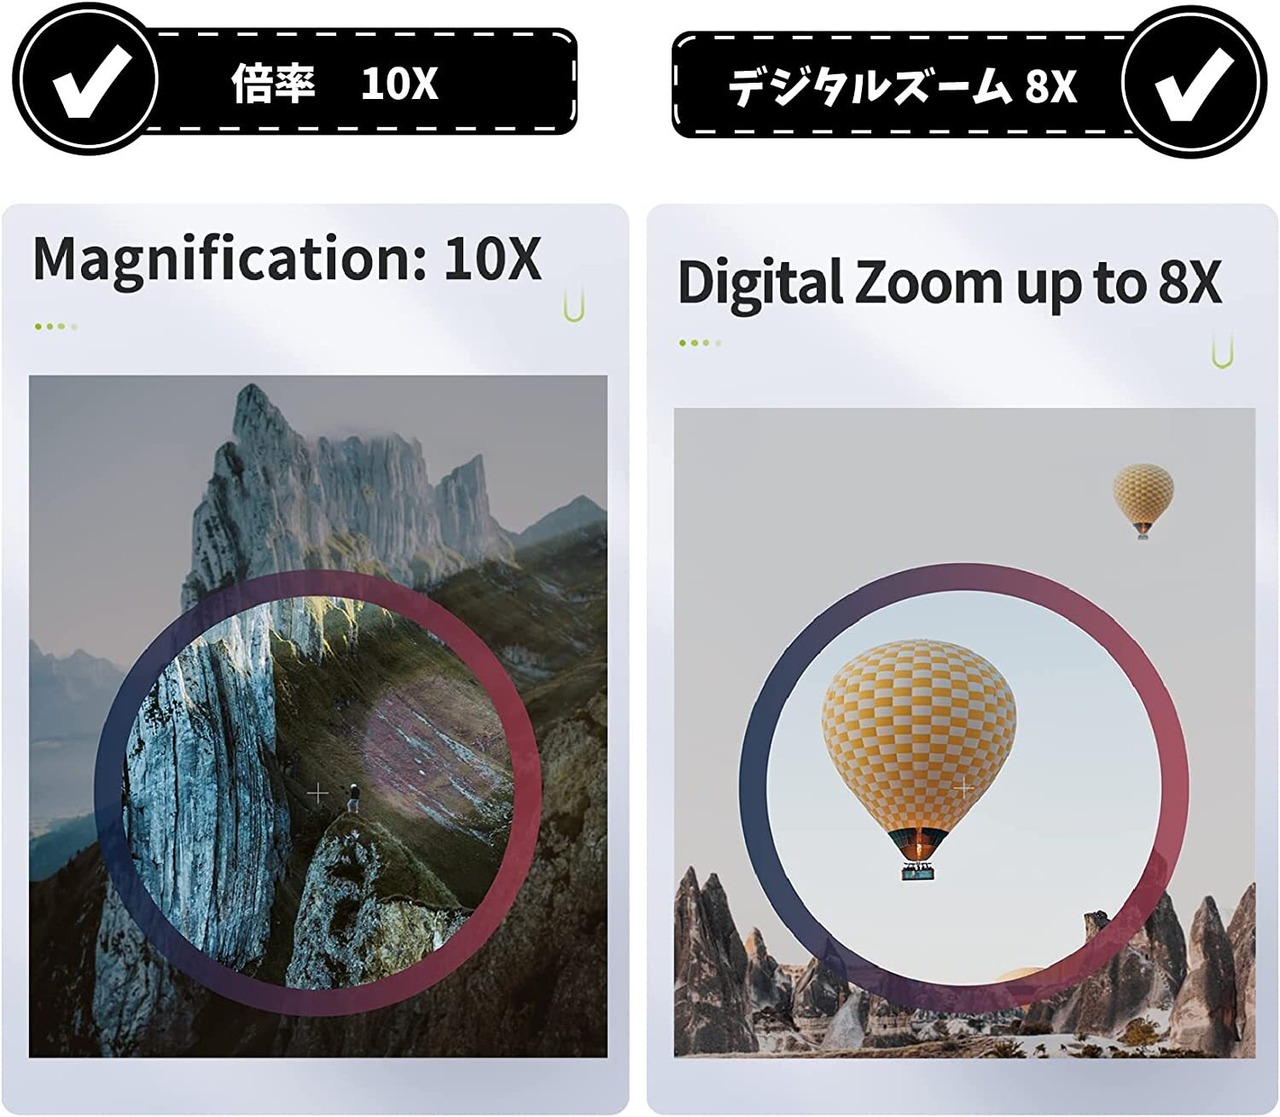Click the green clip icon on Magnification card
Image resolution: width=1280 pixels, height=1117 pixels.
click(x=572, y=304)
